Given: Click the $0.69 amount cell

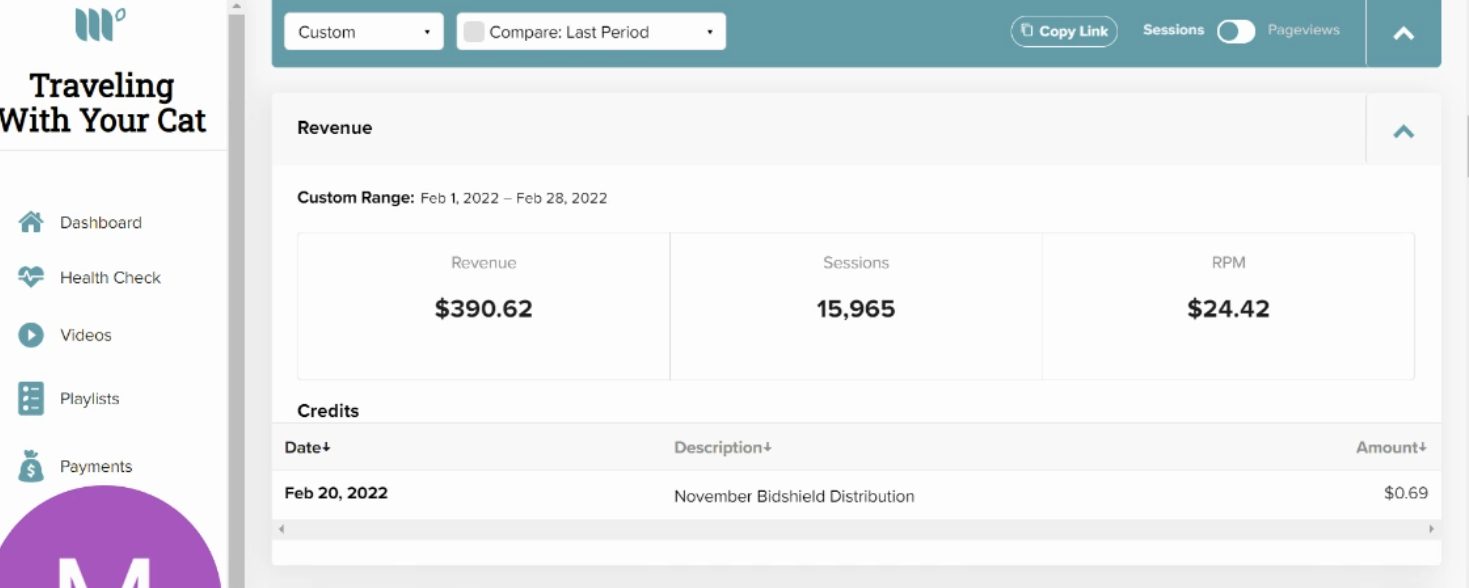Looking at the screenshot, I should (1406, 493).
